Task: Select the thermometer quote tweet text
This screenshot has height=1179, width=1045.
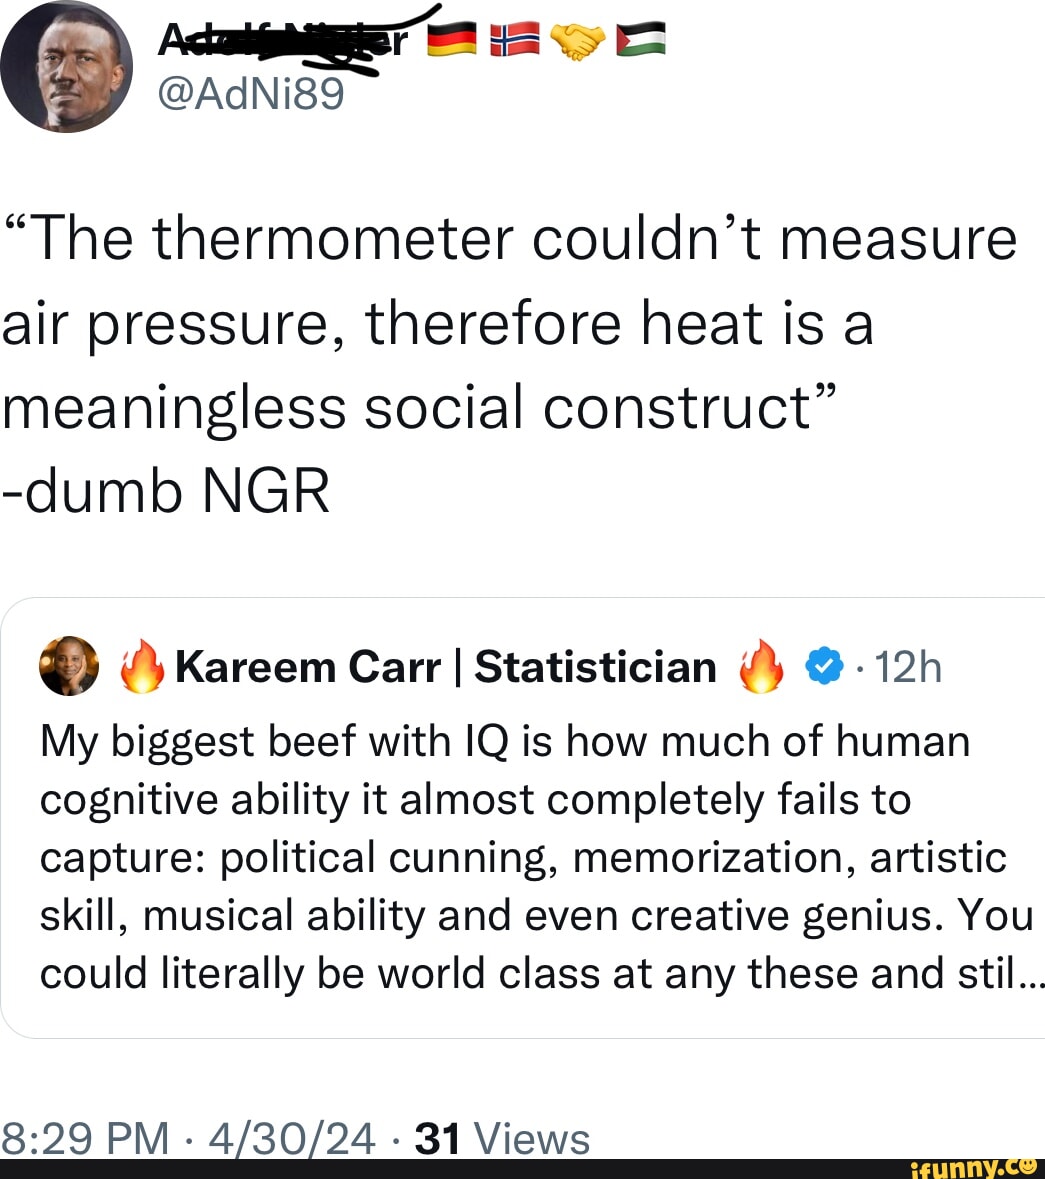Action: click(x=500, y=320)
